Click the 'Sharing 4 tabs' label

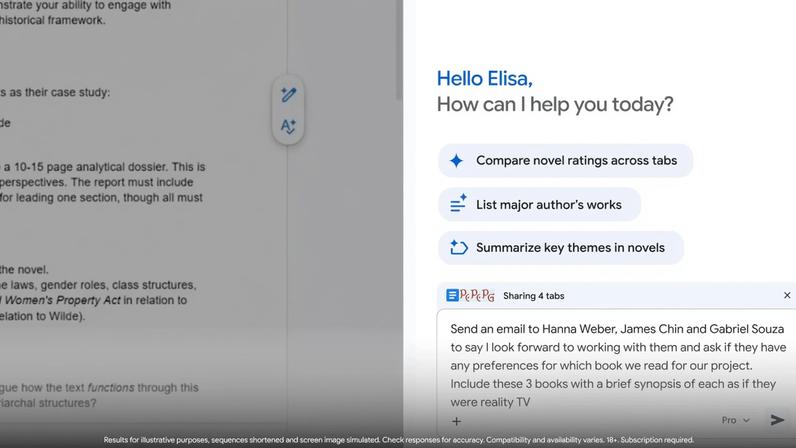(x=533, y=296)
